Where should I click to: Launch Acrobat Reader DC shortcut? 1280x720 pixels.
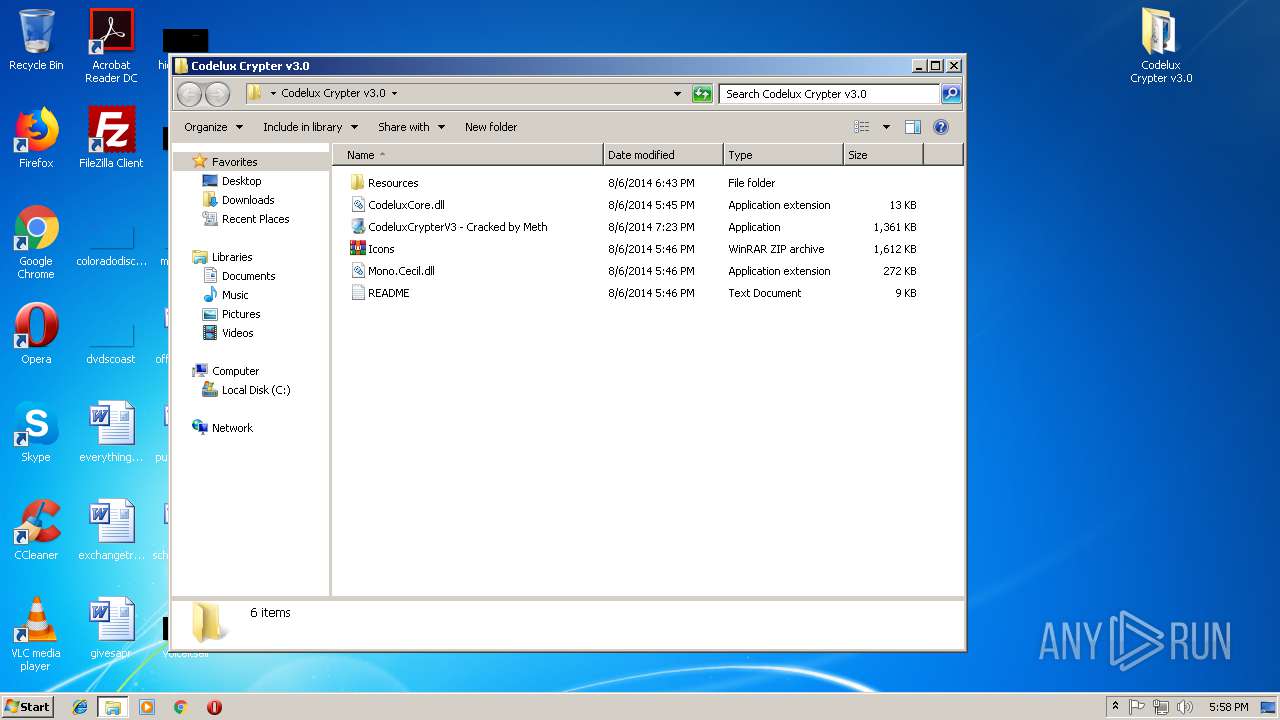[111, 46]
